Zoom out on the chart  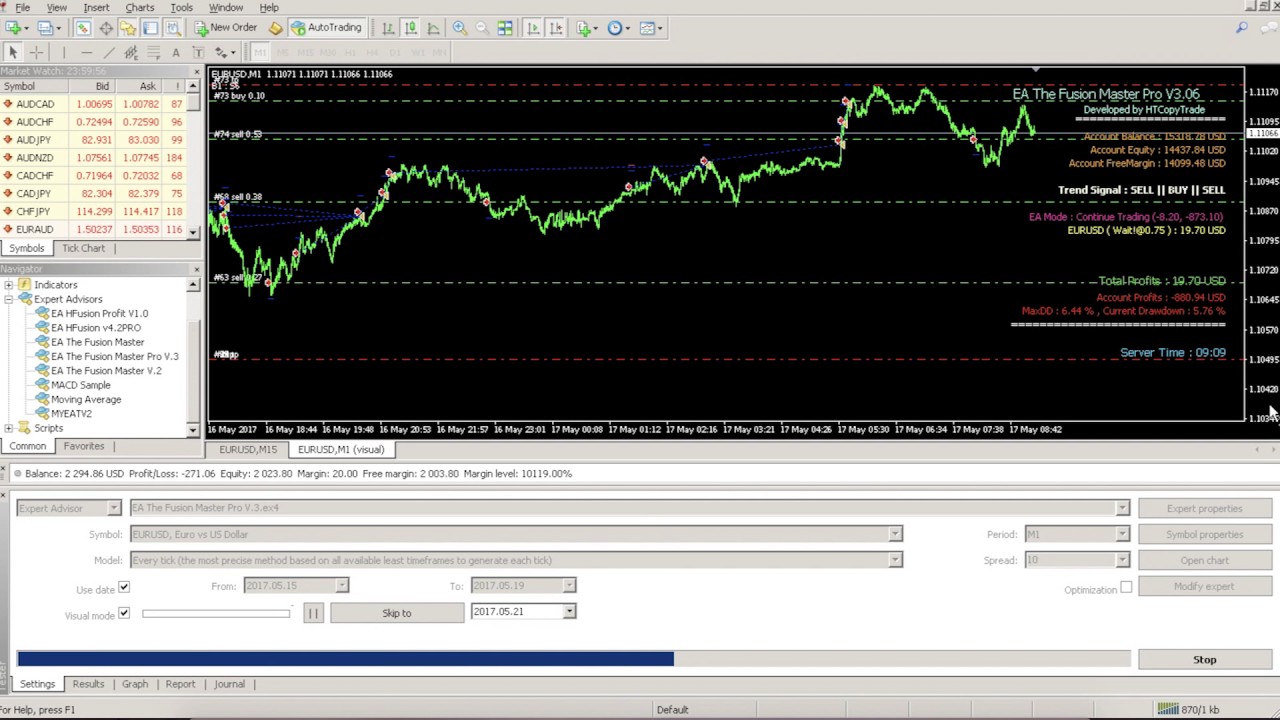click(482, 28)
